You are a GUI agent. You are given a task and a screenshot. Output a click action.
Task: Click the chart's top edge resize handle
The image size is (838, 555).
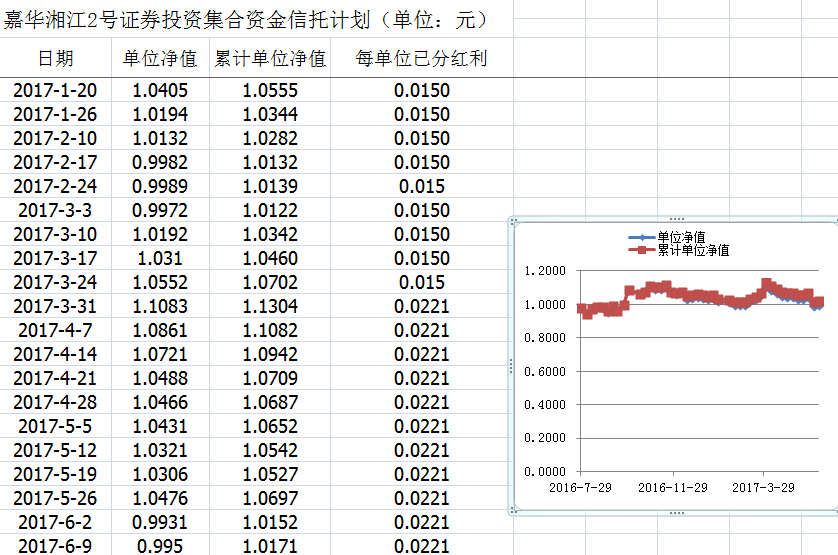tap(677, 218)
